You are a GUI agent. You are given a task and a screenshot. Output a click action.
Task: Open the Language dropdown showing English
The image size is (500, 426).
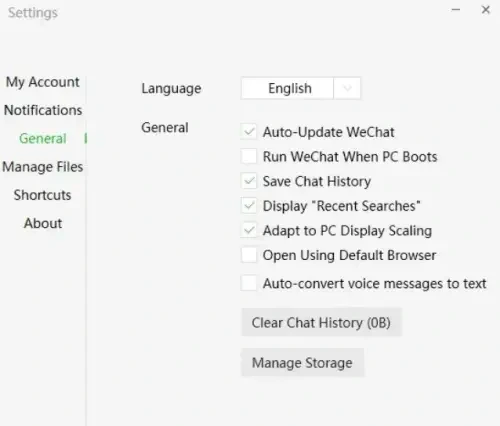point(301,88)
